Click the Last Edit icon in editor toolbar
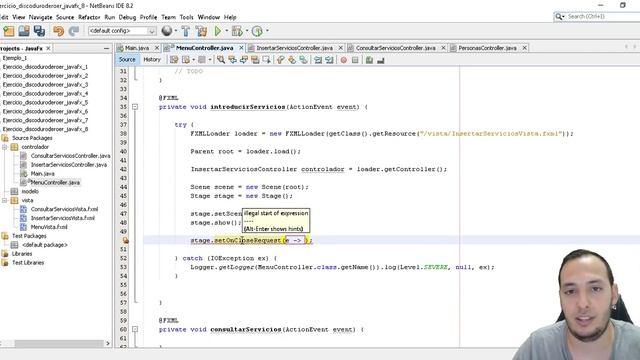The width and height of the screenshot is (640, 360). point(174,60)
